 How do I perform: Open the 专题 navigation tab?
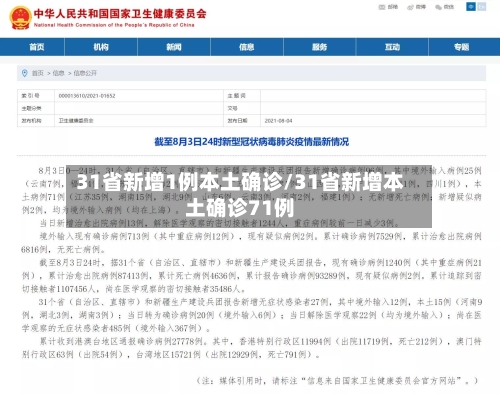[462, 47]
